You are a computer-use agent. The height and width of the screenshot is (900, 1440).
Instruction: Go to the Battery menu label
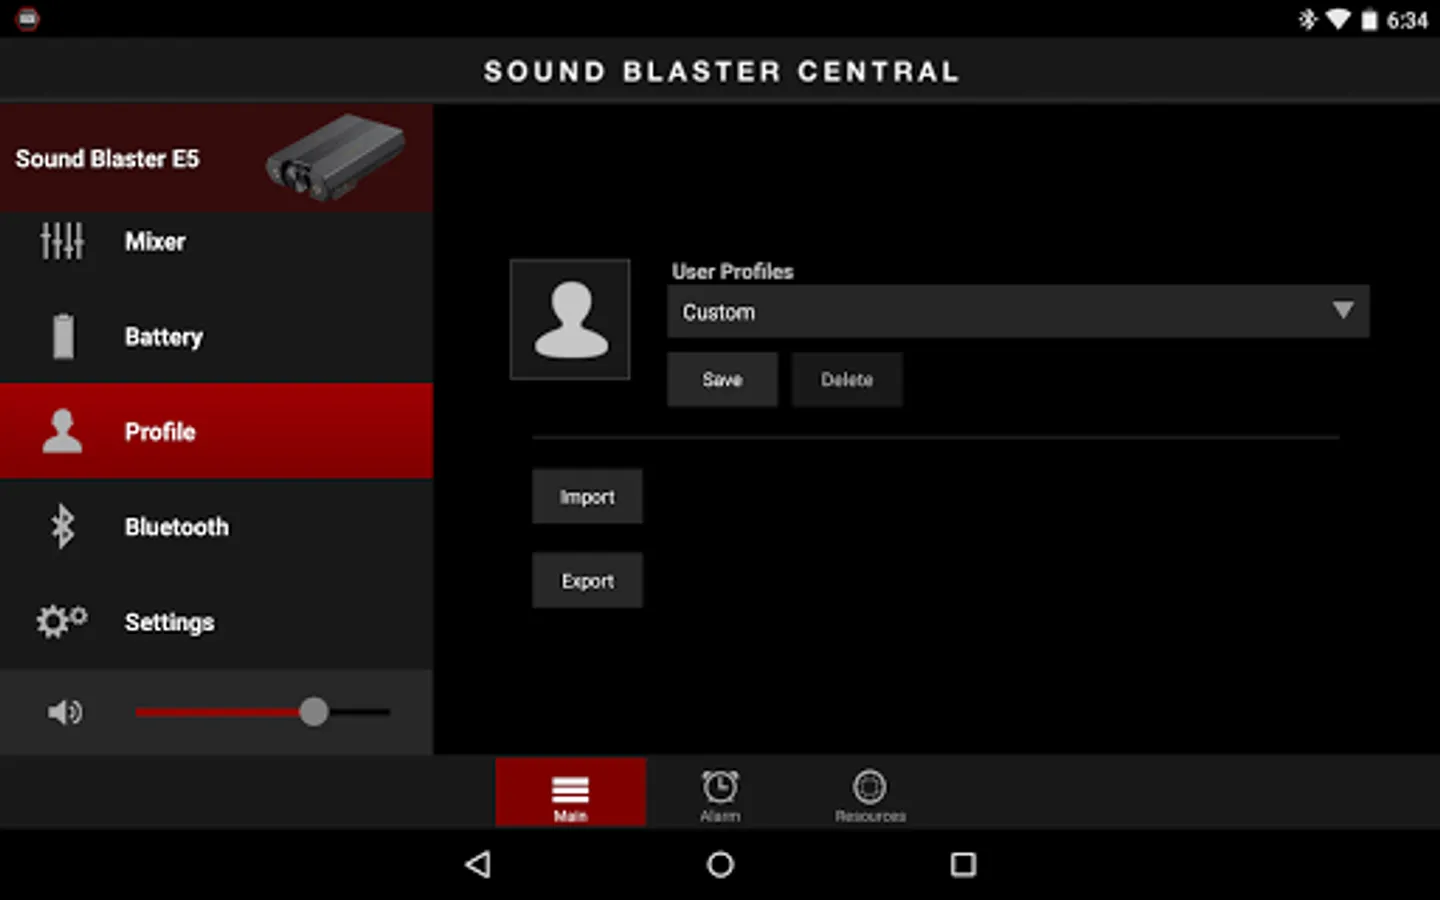(163, 337)
